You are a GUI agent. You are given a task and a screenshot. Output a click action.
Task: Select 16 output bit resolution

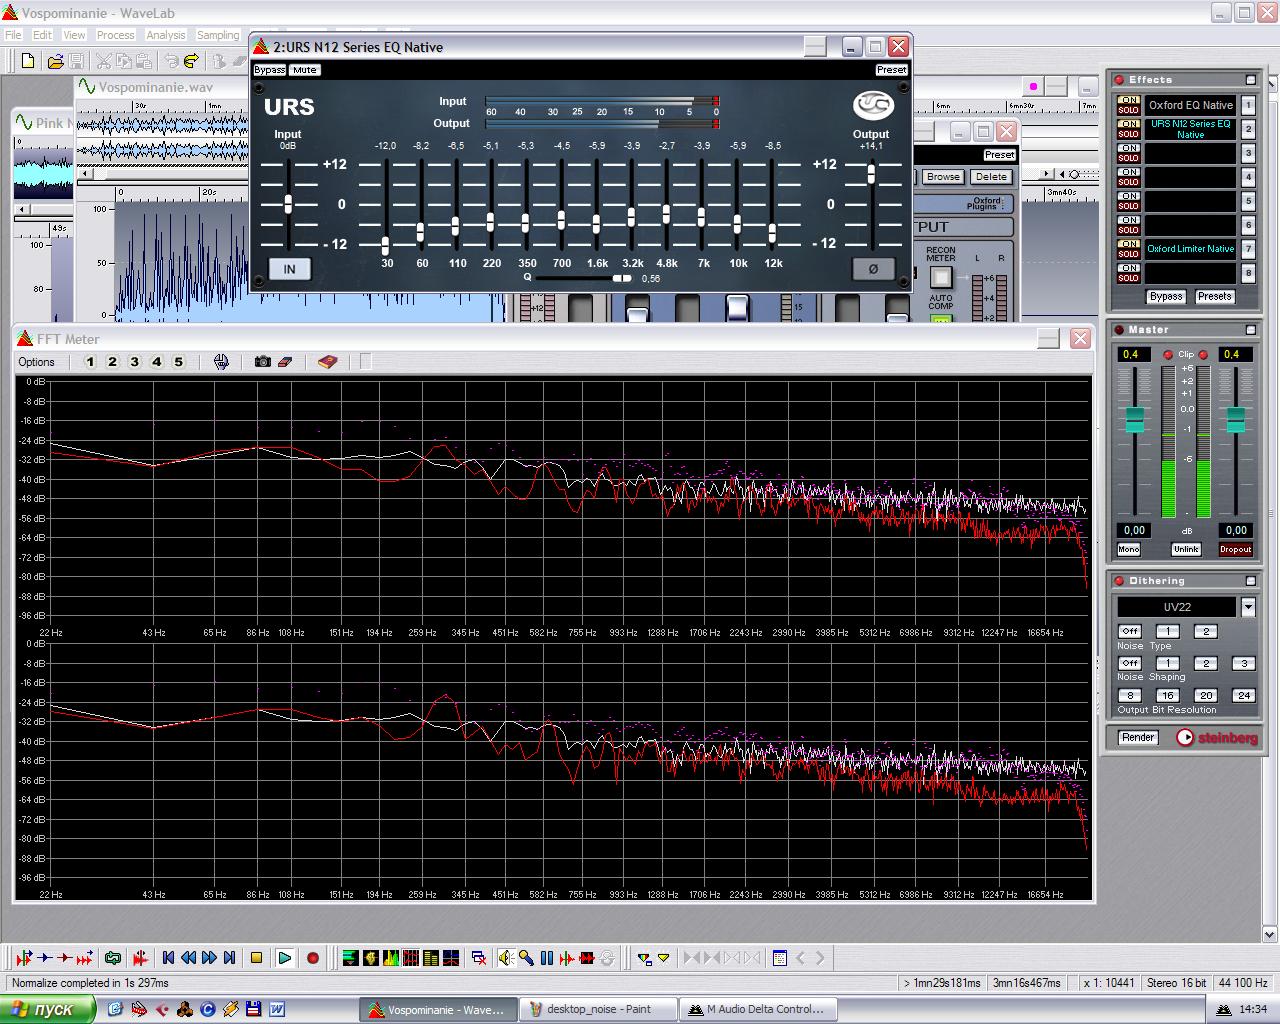click(1167, 695)
